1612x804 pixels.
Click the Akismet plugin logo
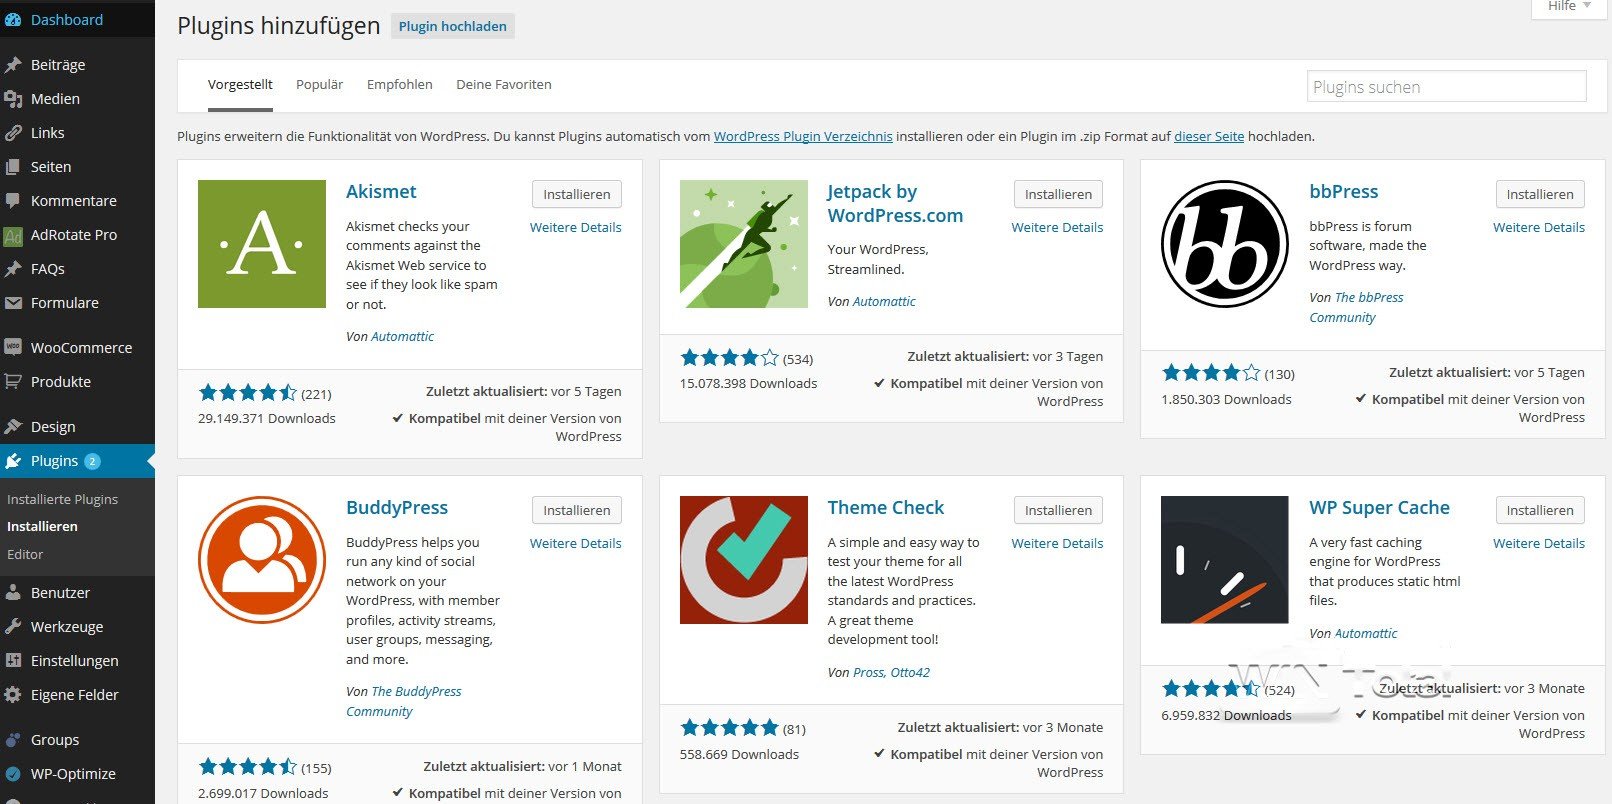[262, 244]
